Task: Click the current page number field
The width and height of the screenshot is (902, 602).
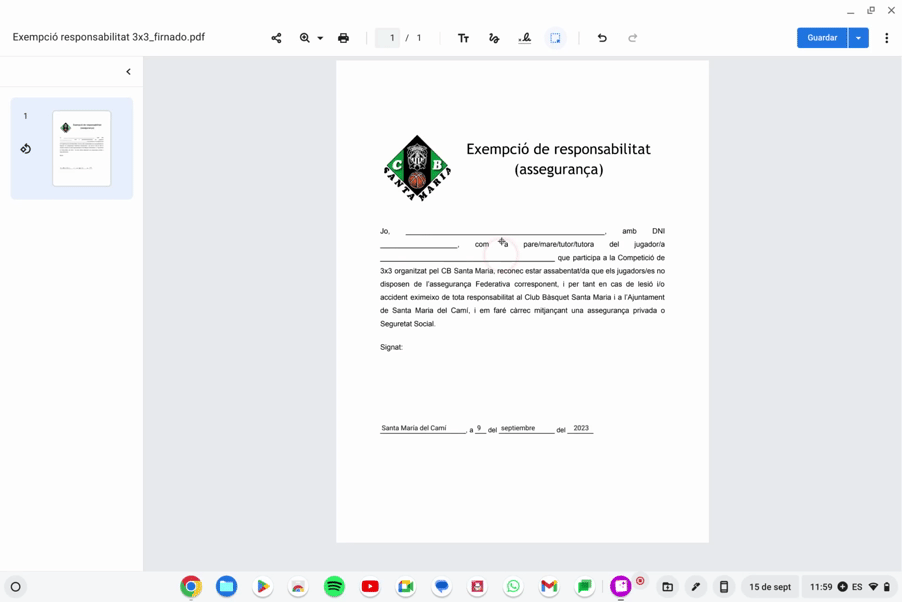Action: tap(390, 38)
